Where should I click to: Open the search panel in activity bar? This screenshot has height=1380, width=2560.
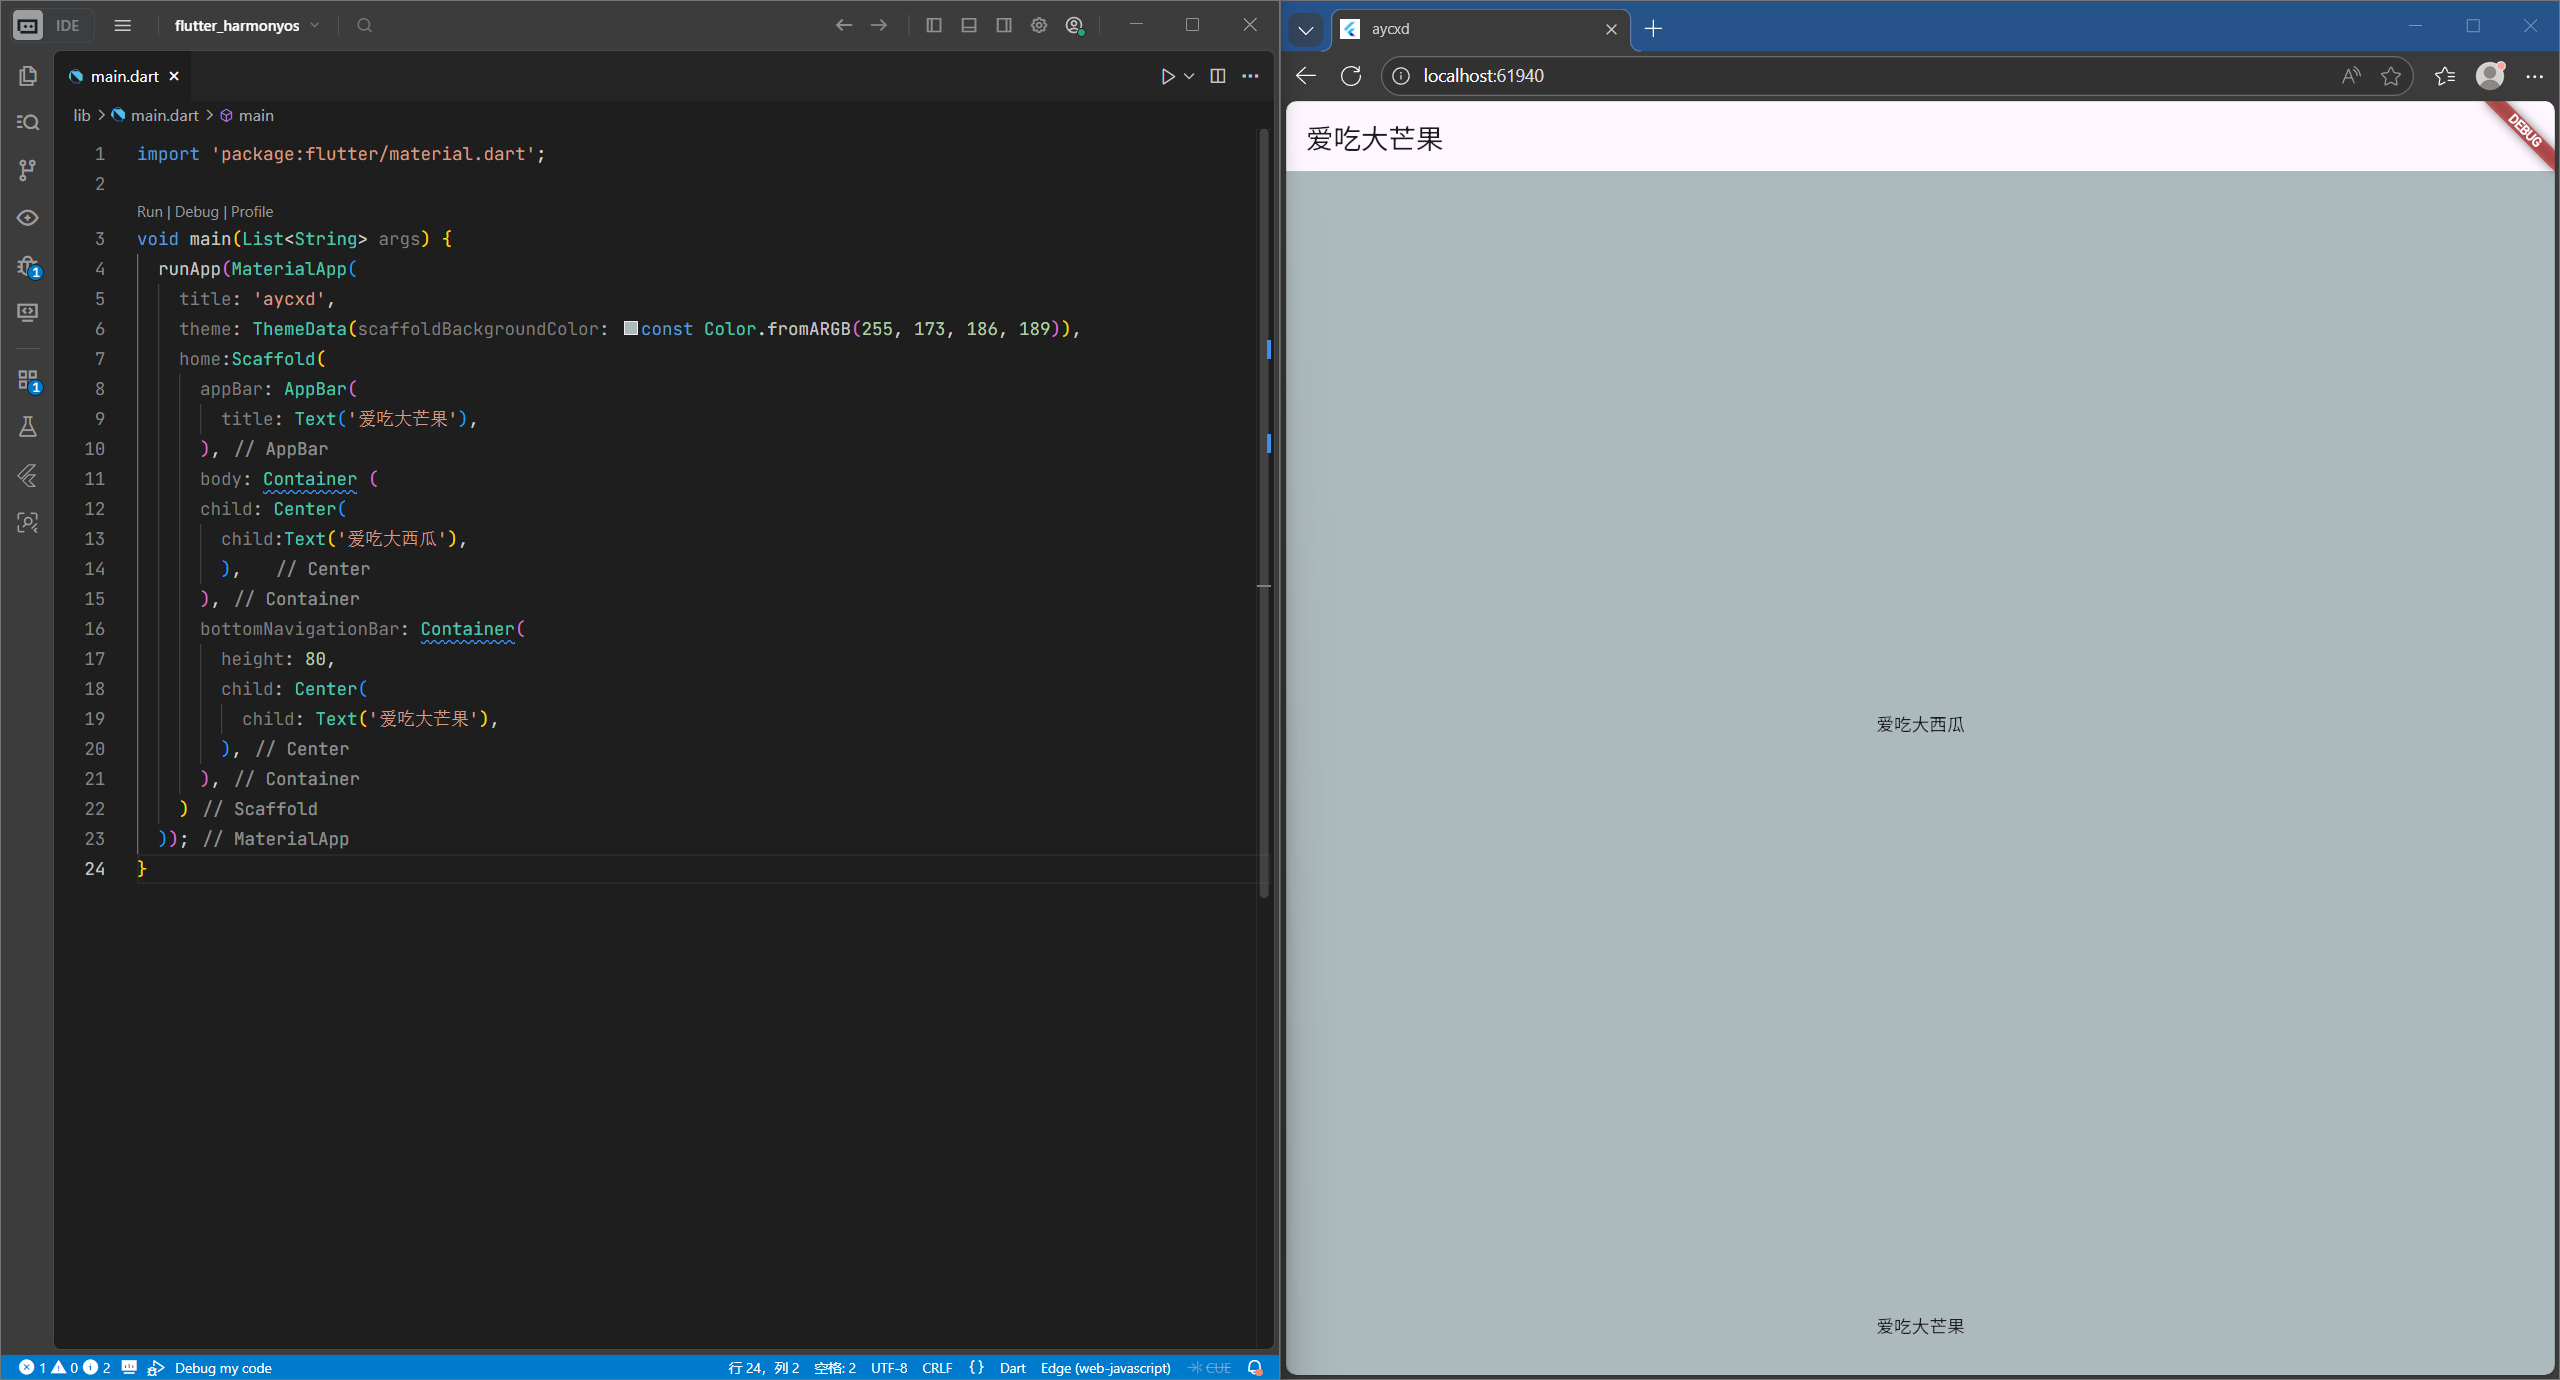point(28,122)
